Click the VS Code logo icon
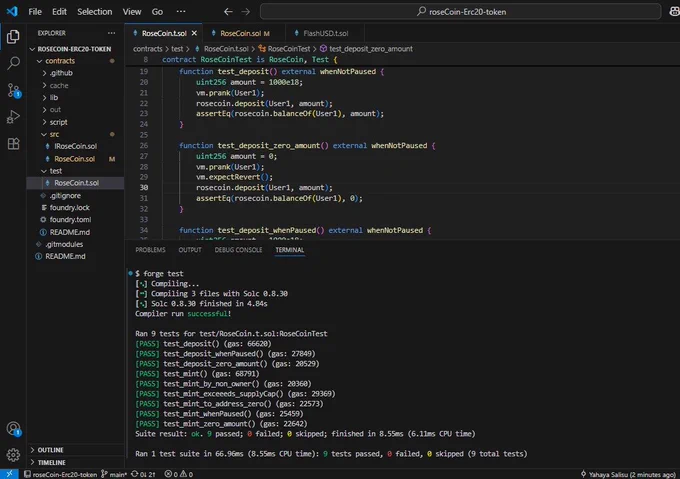The height and width of the screenshot is (479, 680). (12, 11)
